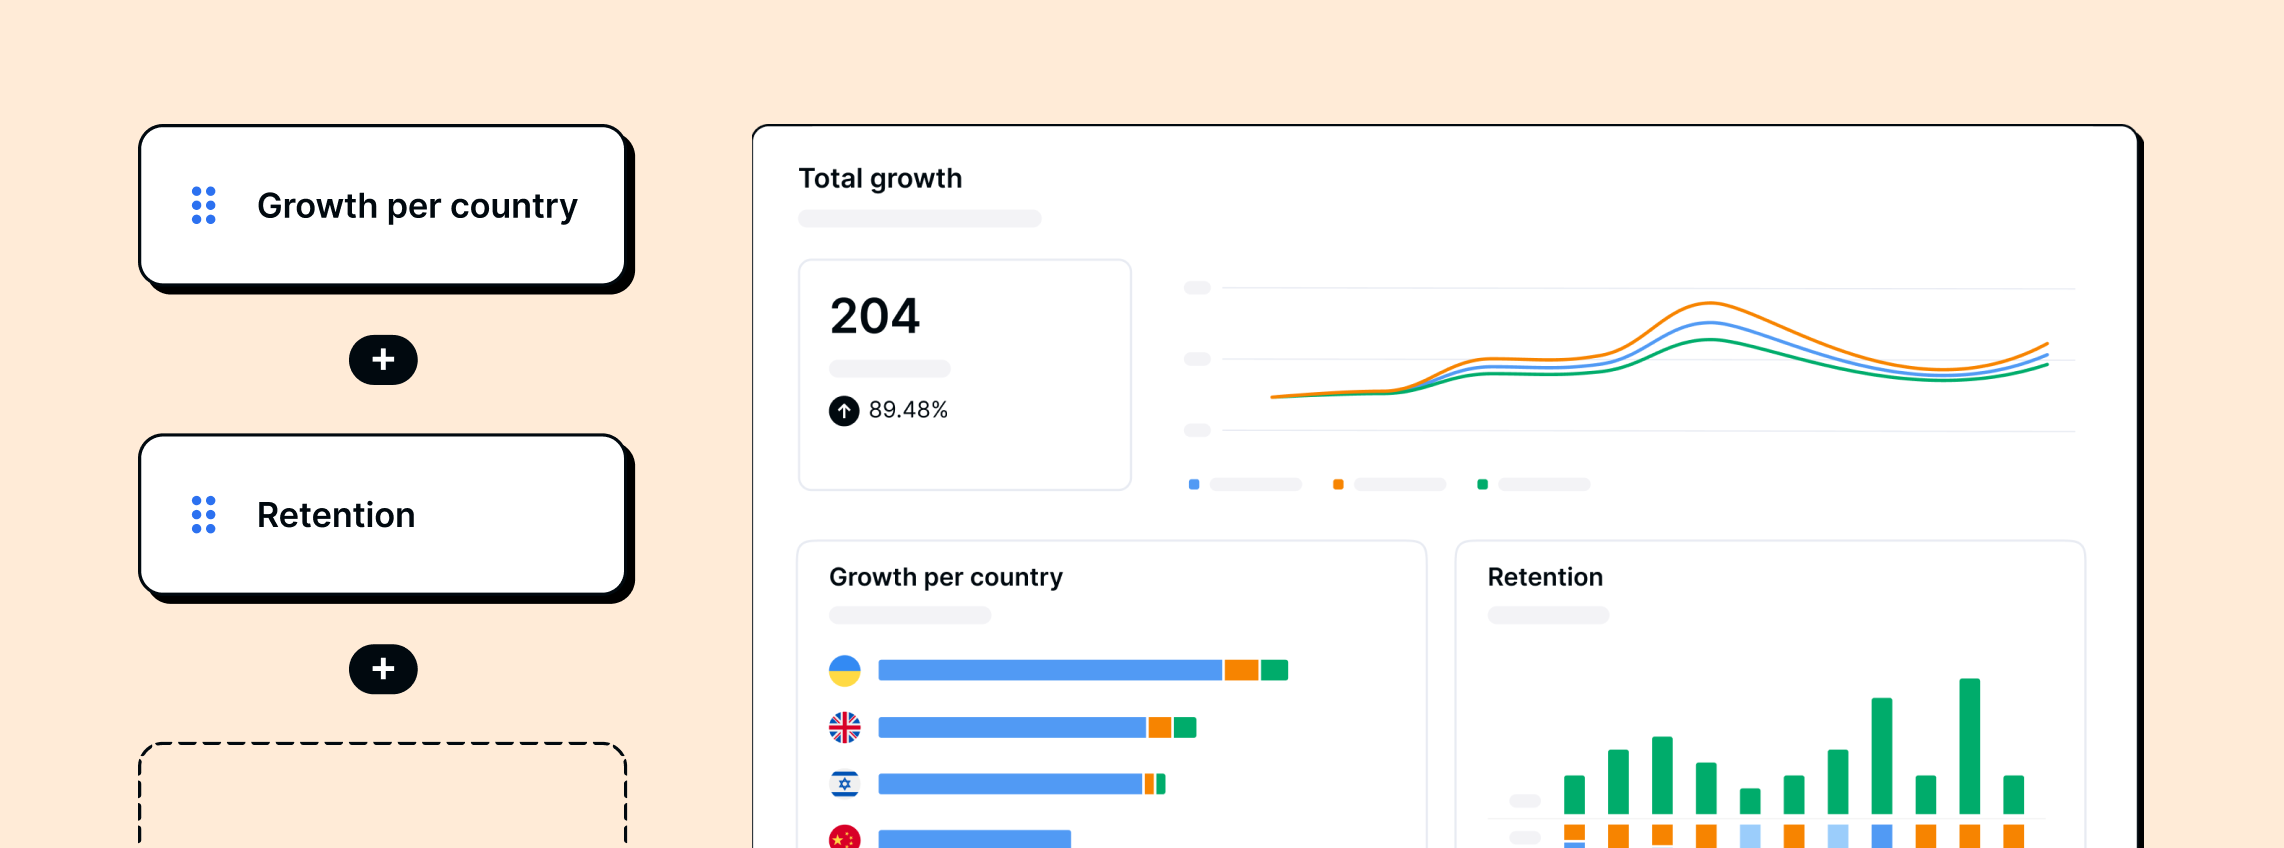Click the empty dashed placeholder slot
The height and width of the screenshot is (848, 2284).
383,795
